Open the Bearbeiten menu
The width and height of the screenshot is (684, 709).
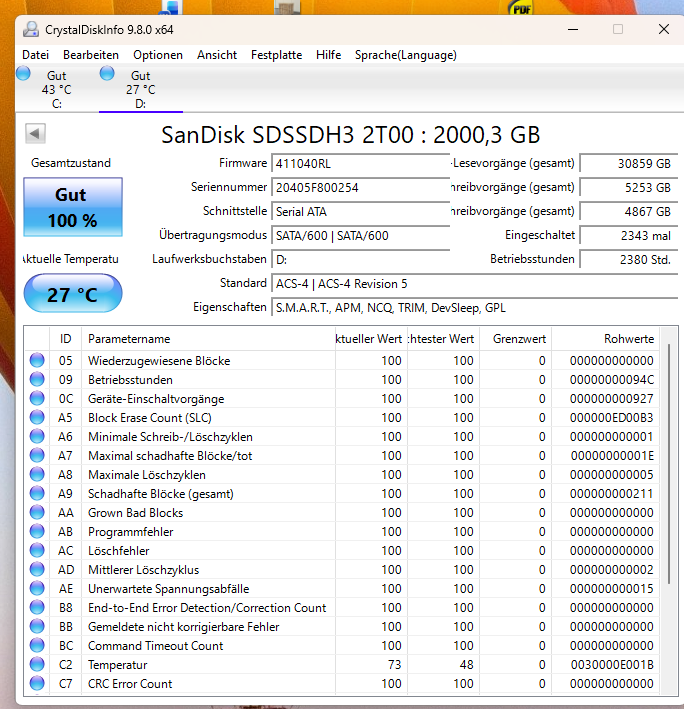[x=91, y=55]
